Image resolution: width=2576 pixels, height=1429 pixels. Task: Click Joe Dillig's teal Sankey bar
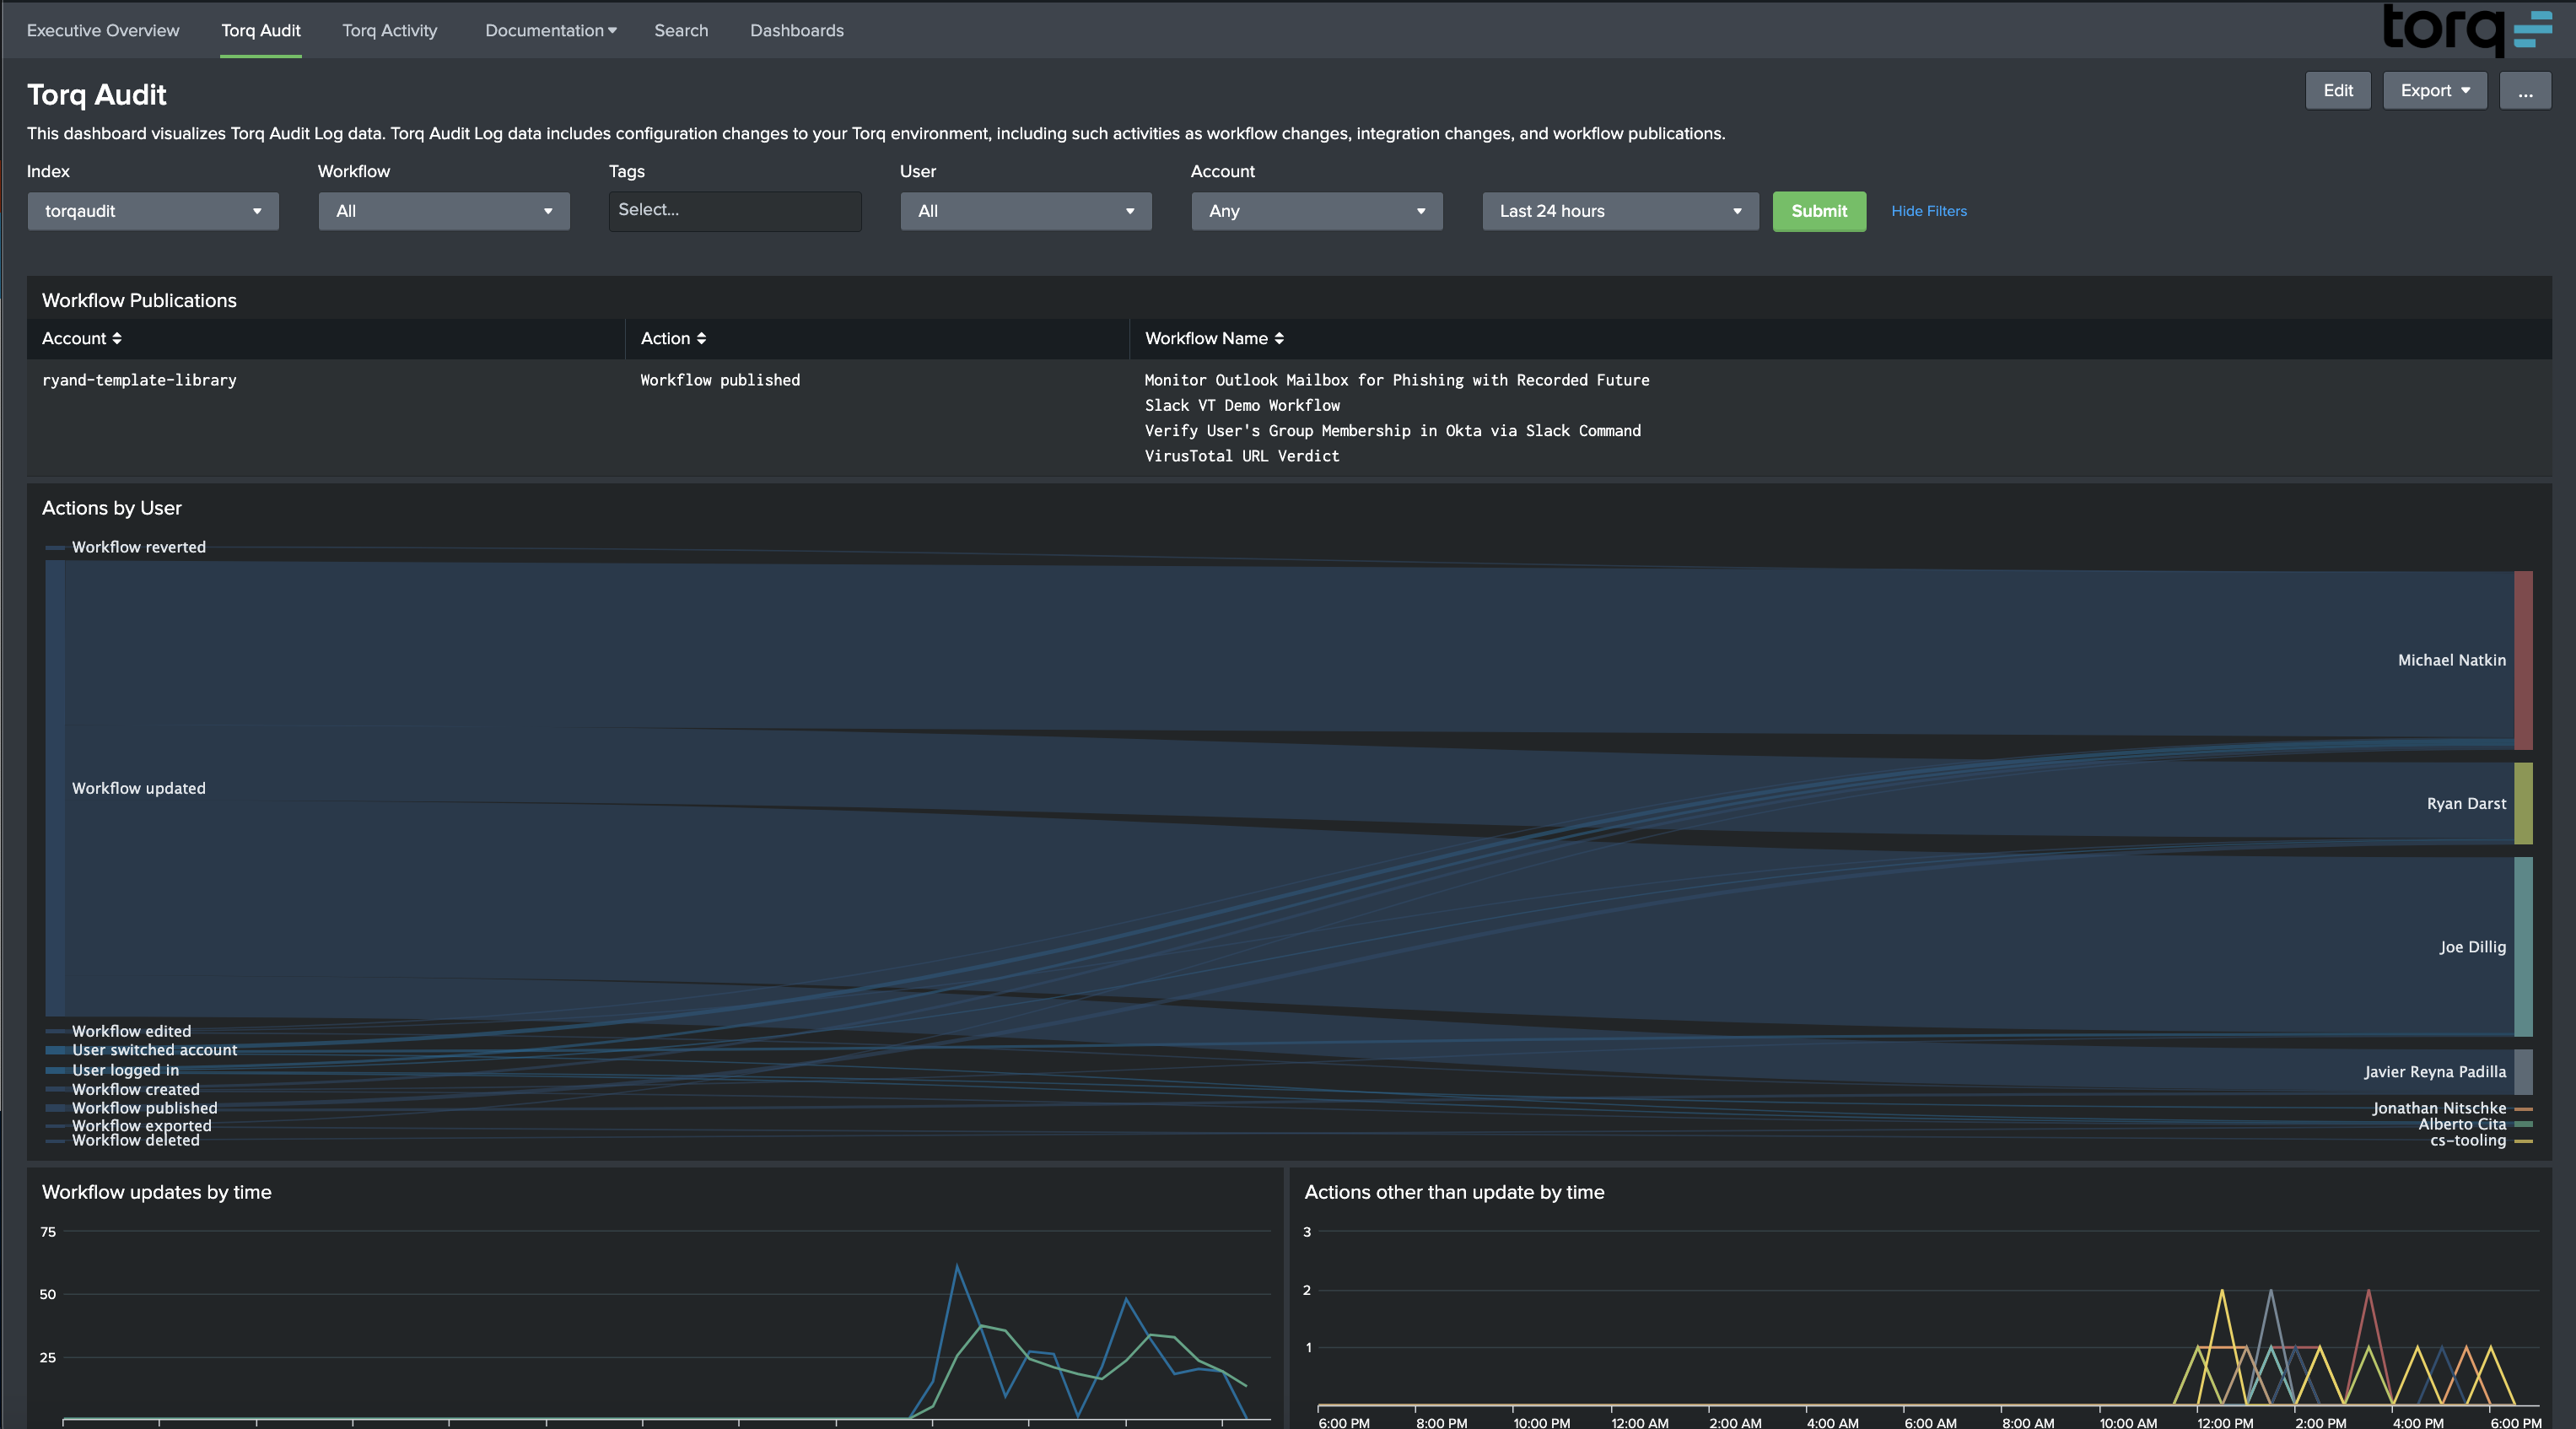click(2523, 946)
